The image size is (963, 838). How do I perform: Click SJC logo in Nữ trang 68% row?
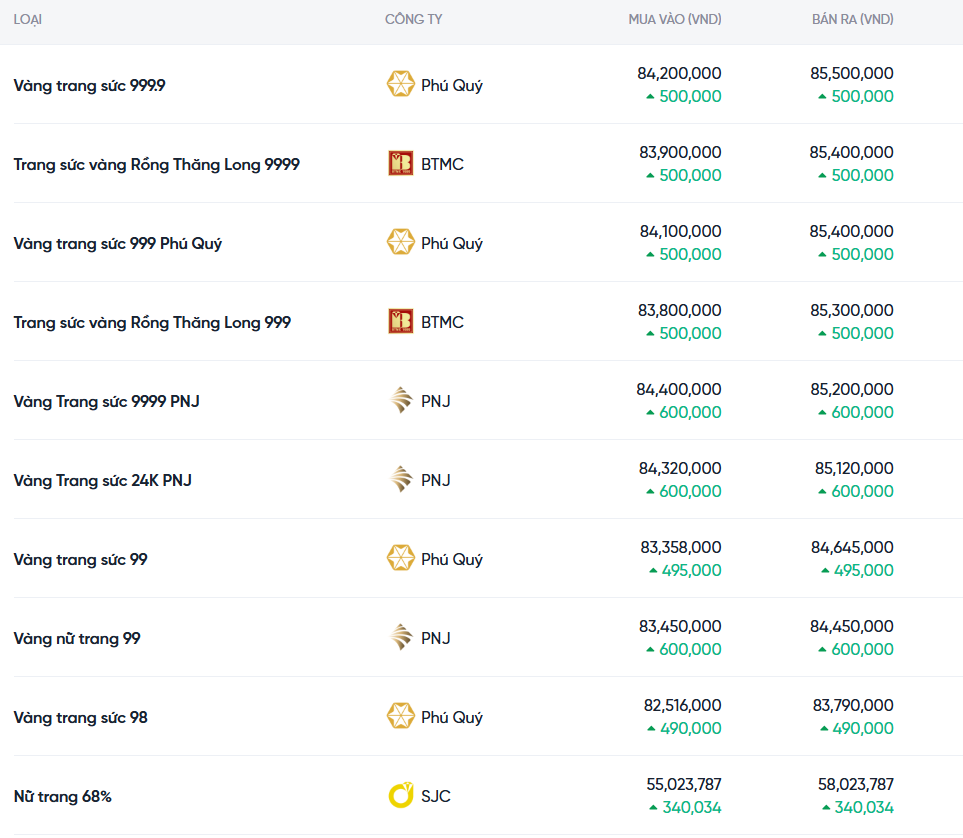tap(400, 796)
